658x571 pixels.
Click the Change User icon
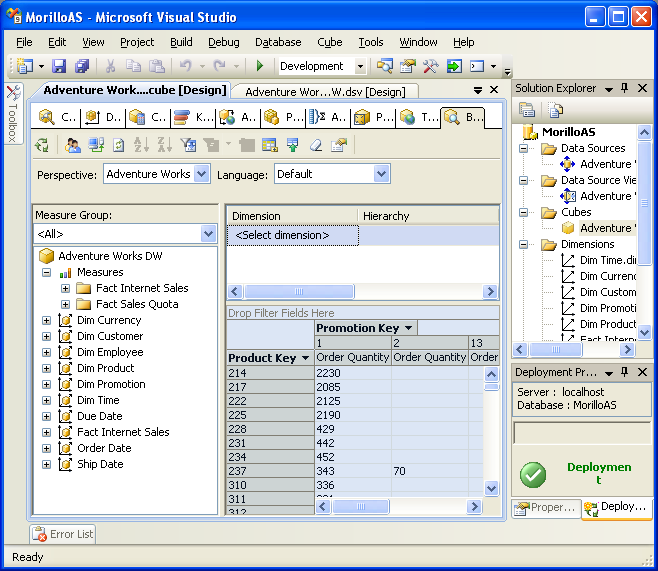[x=73, y=145]
